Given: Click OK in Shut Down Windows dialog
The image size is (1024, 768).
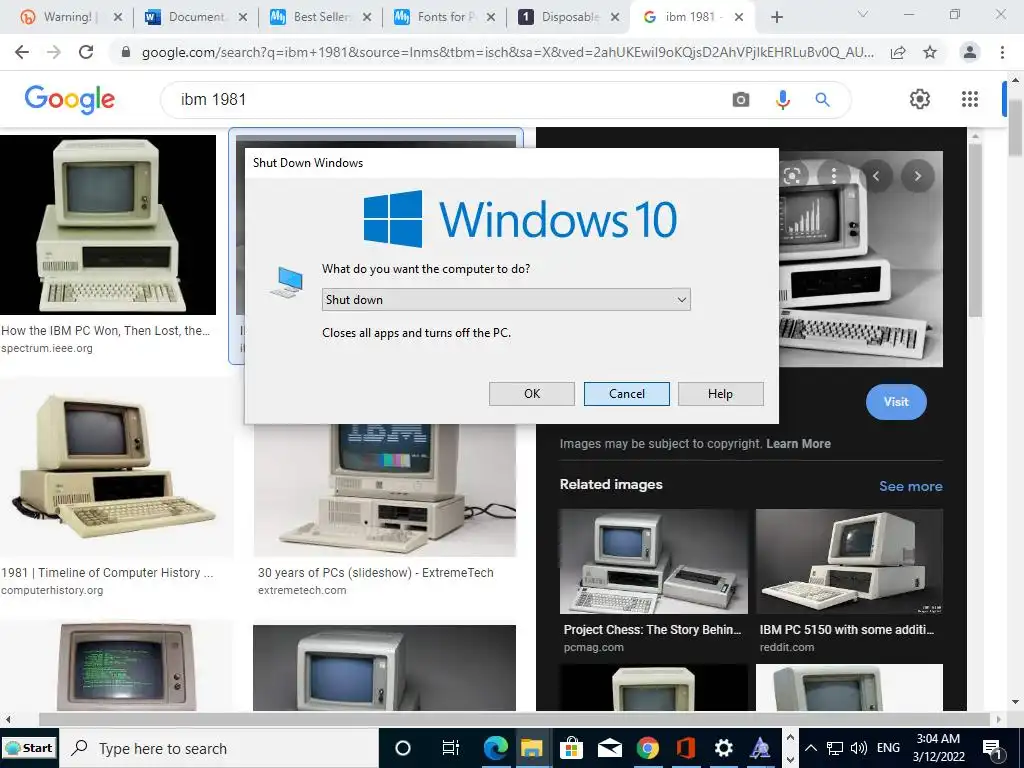Looking at the screenshot, I should tap(532, 394).
